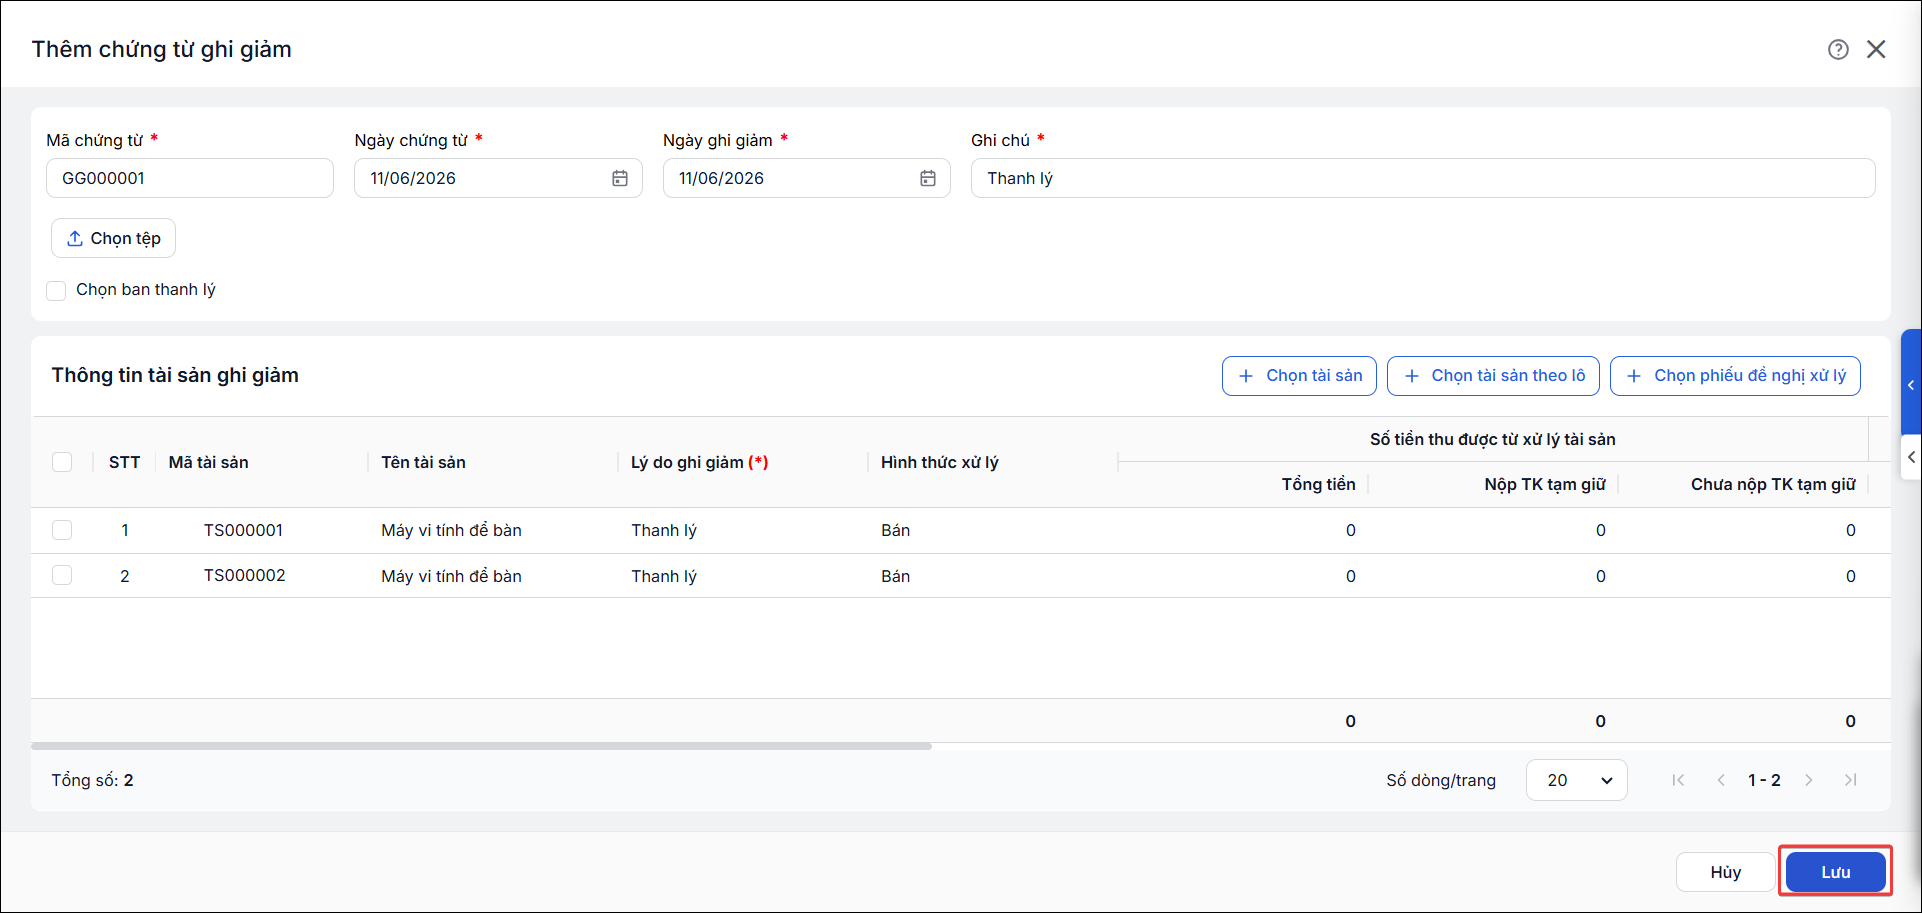The image size is (1922, 913).
Task: Click the Lưu save button
Action: pyautogui.click(x=1836, y=872)
